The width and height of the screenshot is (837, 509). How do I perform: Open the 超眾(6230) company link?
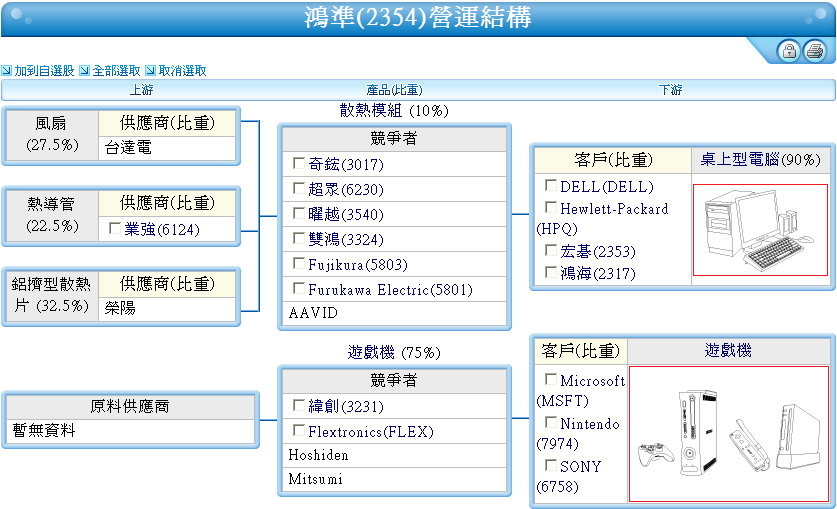pyautogui.click(x=346, y=189)
